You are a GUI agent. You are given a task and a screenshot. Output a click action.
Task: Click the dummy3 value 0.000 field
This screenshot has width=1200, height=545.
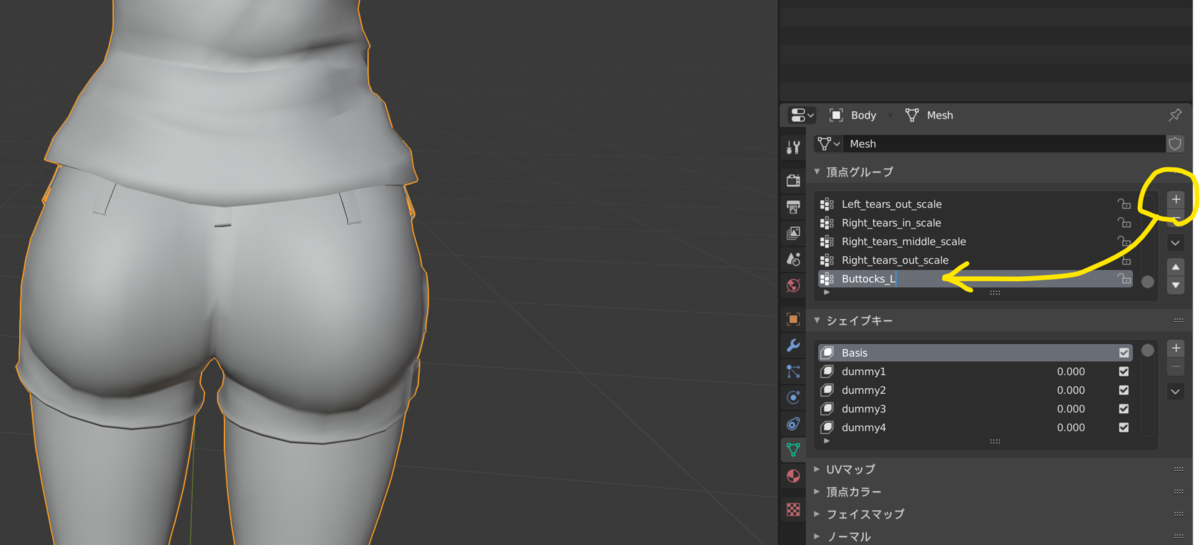pos(1070,409)
